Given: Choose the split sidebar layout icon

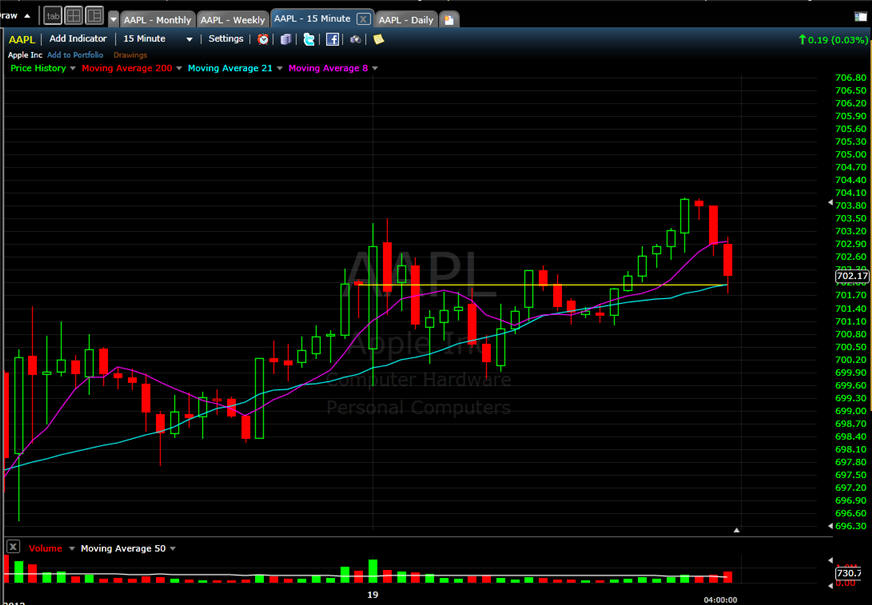Looking at the screenshot, I should coord(94,15).
